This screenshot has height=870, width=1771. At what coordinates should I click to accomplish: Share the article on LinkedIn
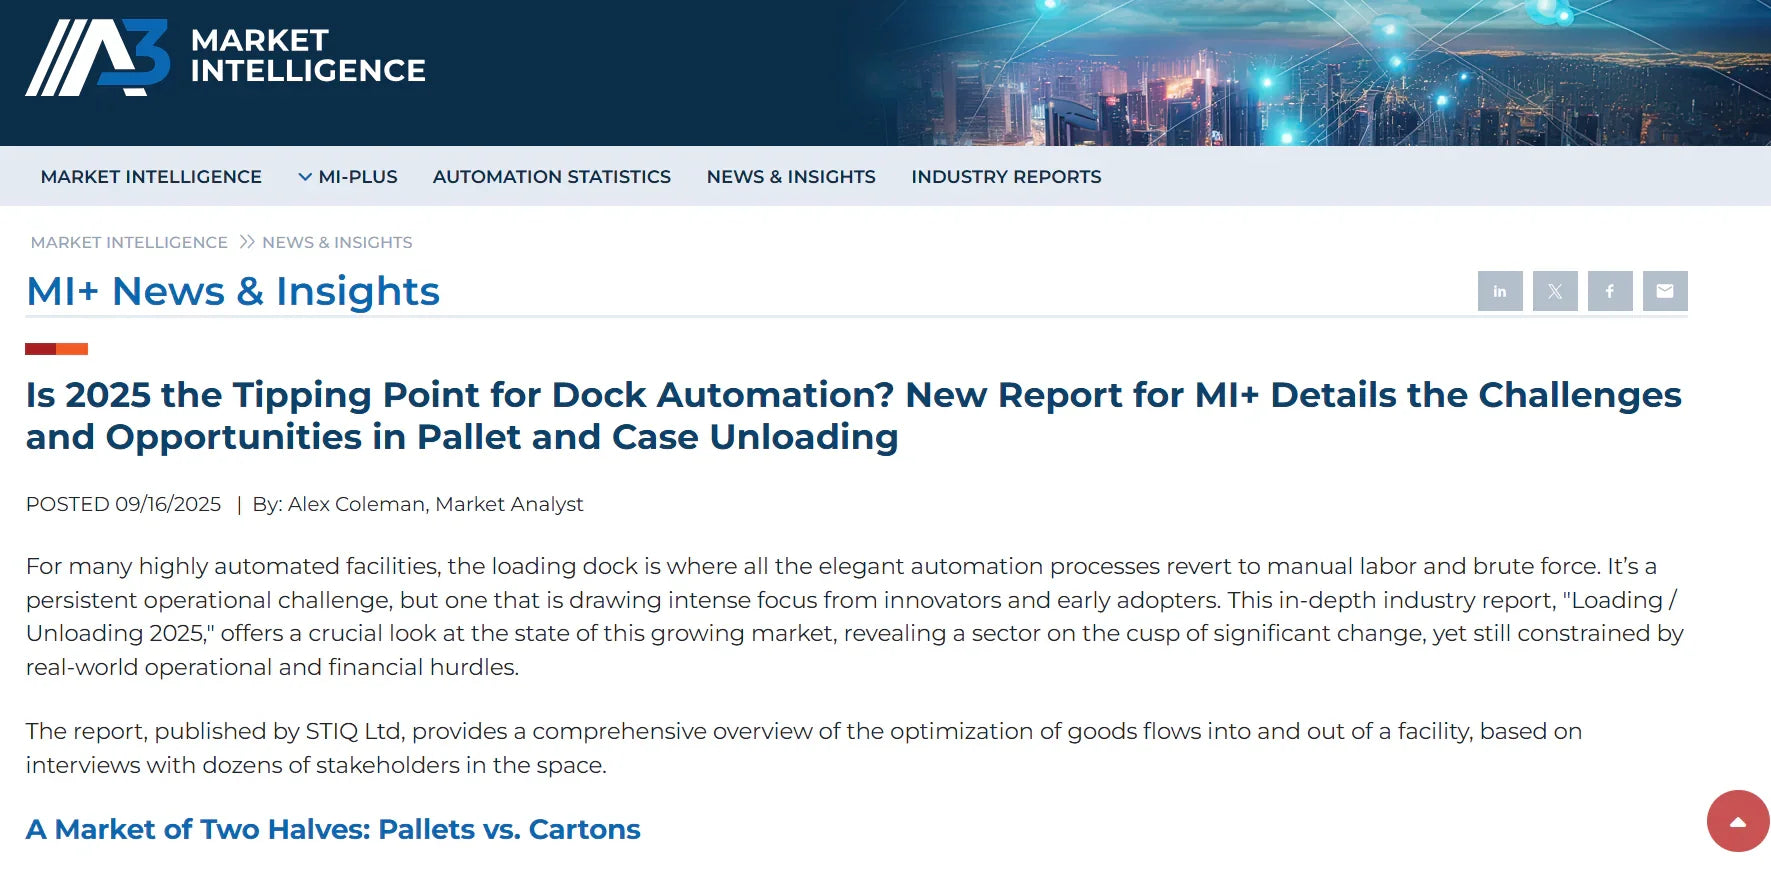[1499, 291]
